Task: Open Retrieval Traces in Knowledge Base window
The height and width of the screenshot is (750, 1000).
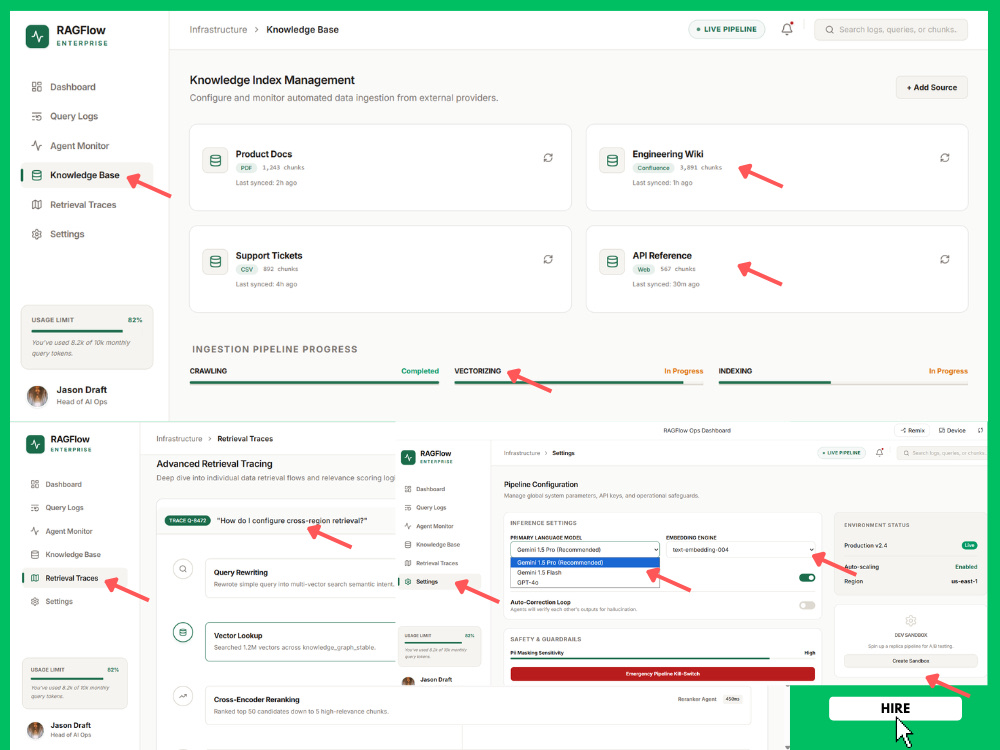Action: tap(83, 205)
